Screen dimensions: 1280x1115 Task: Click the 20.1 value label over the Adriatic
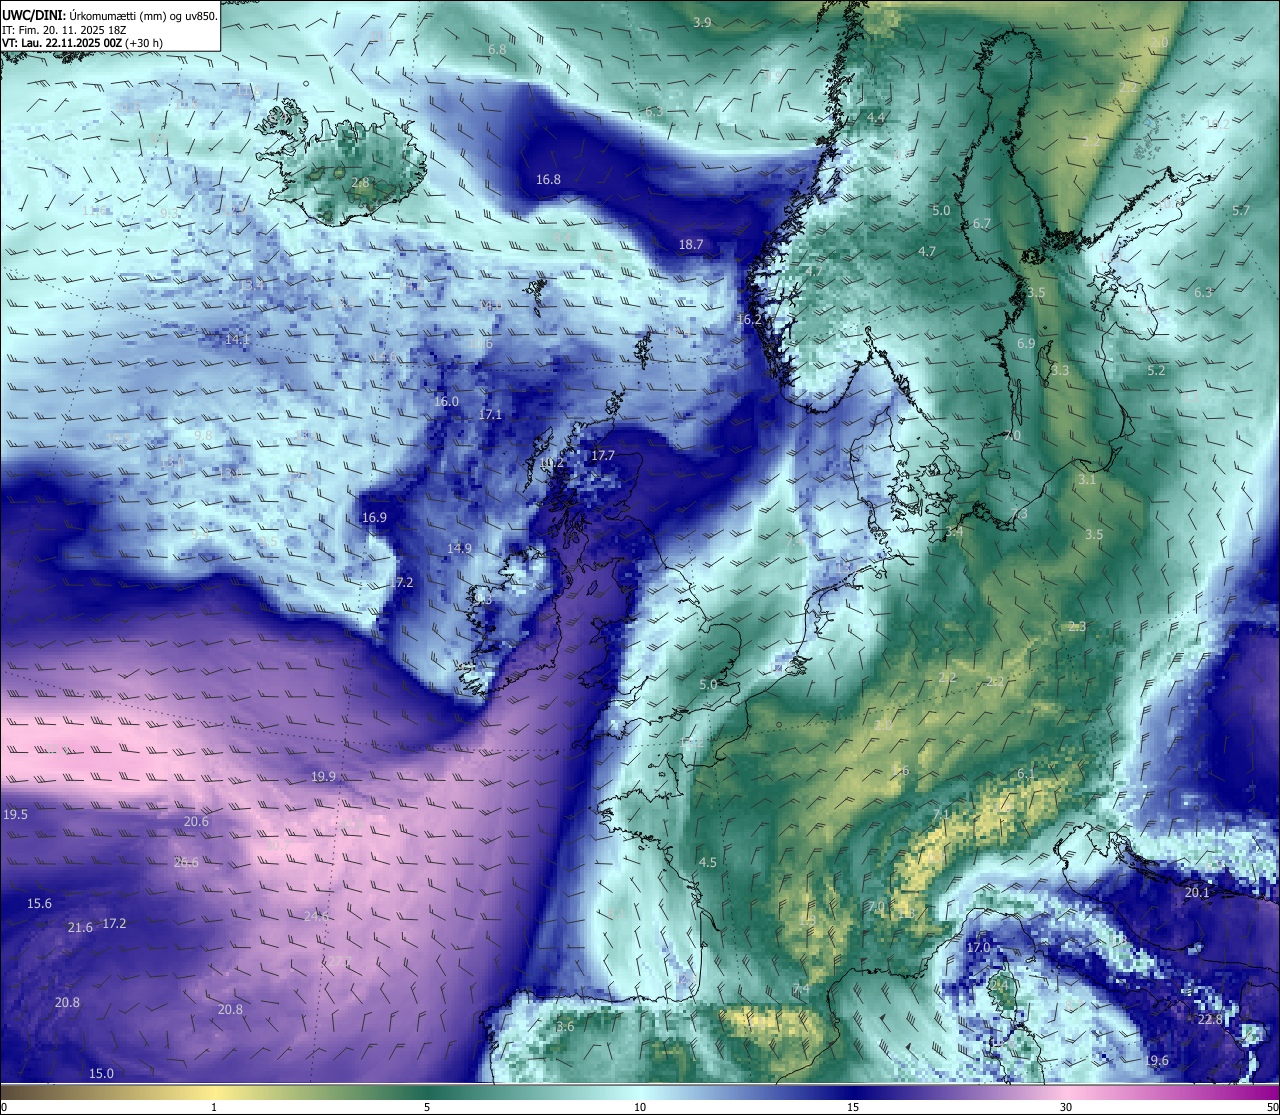click(1197, 892)
